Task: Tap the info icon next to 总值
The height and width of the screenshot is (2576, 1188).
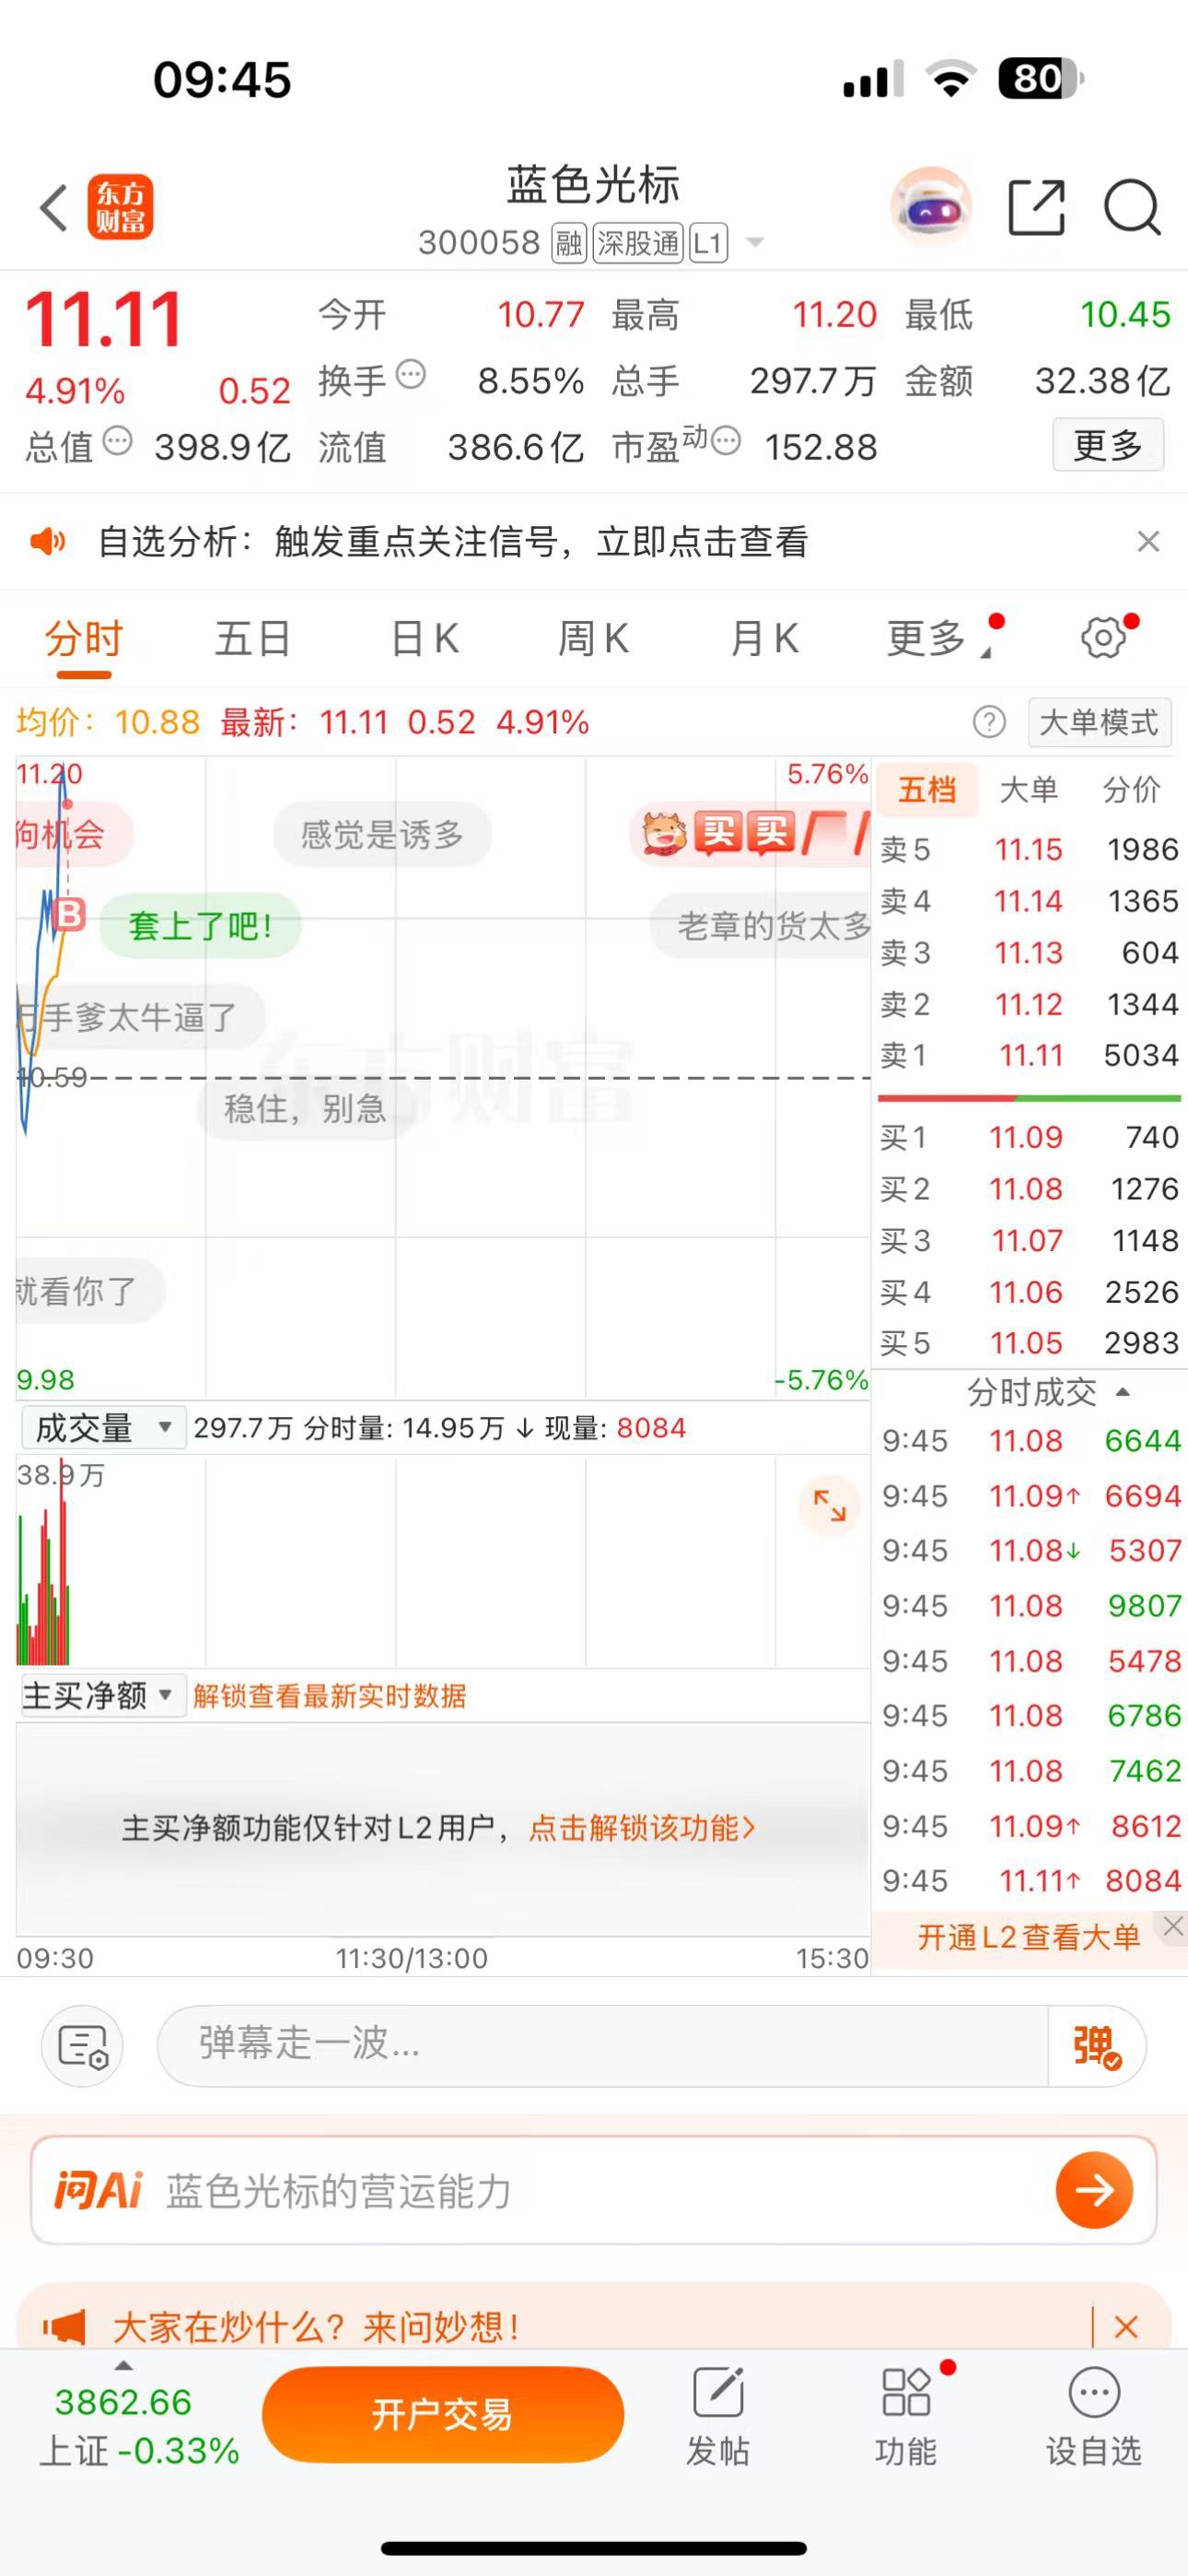Action: pyautogui.click(x=118, y=441)
